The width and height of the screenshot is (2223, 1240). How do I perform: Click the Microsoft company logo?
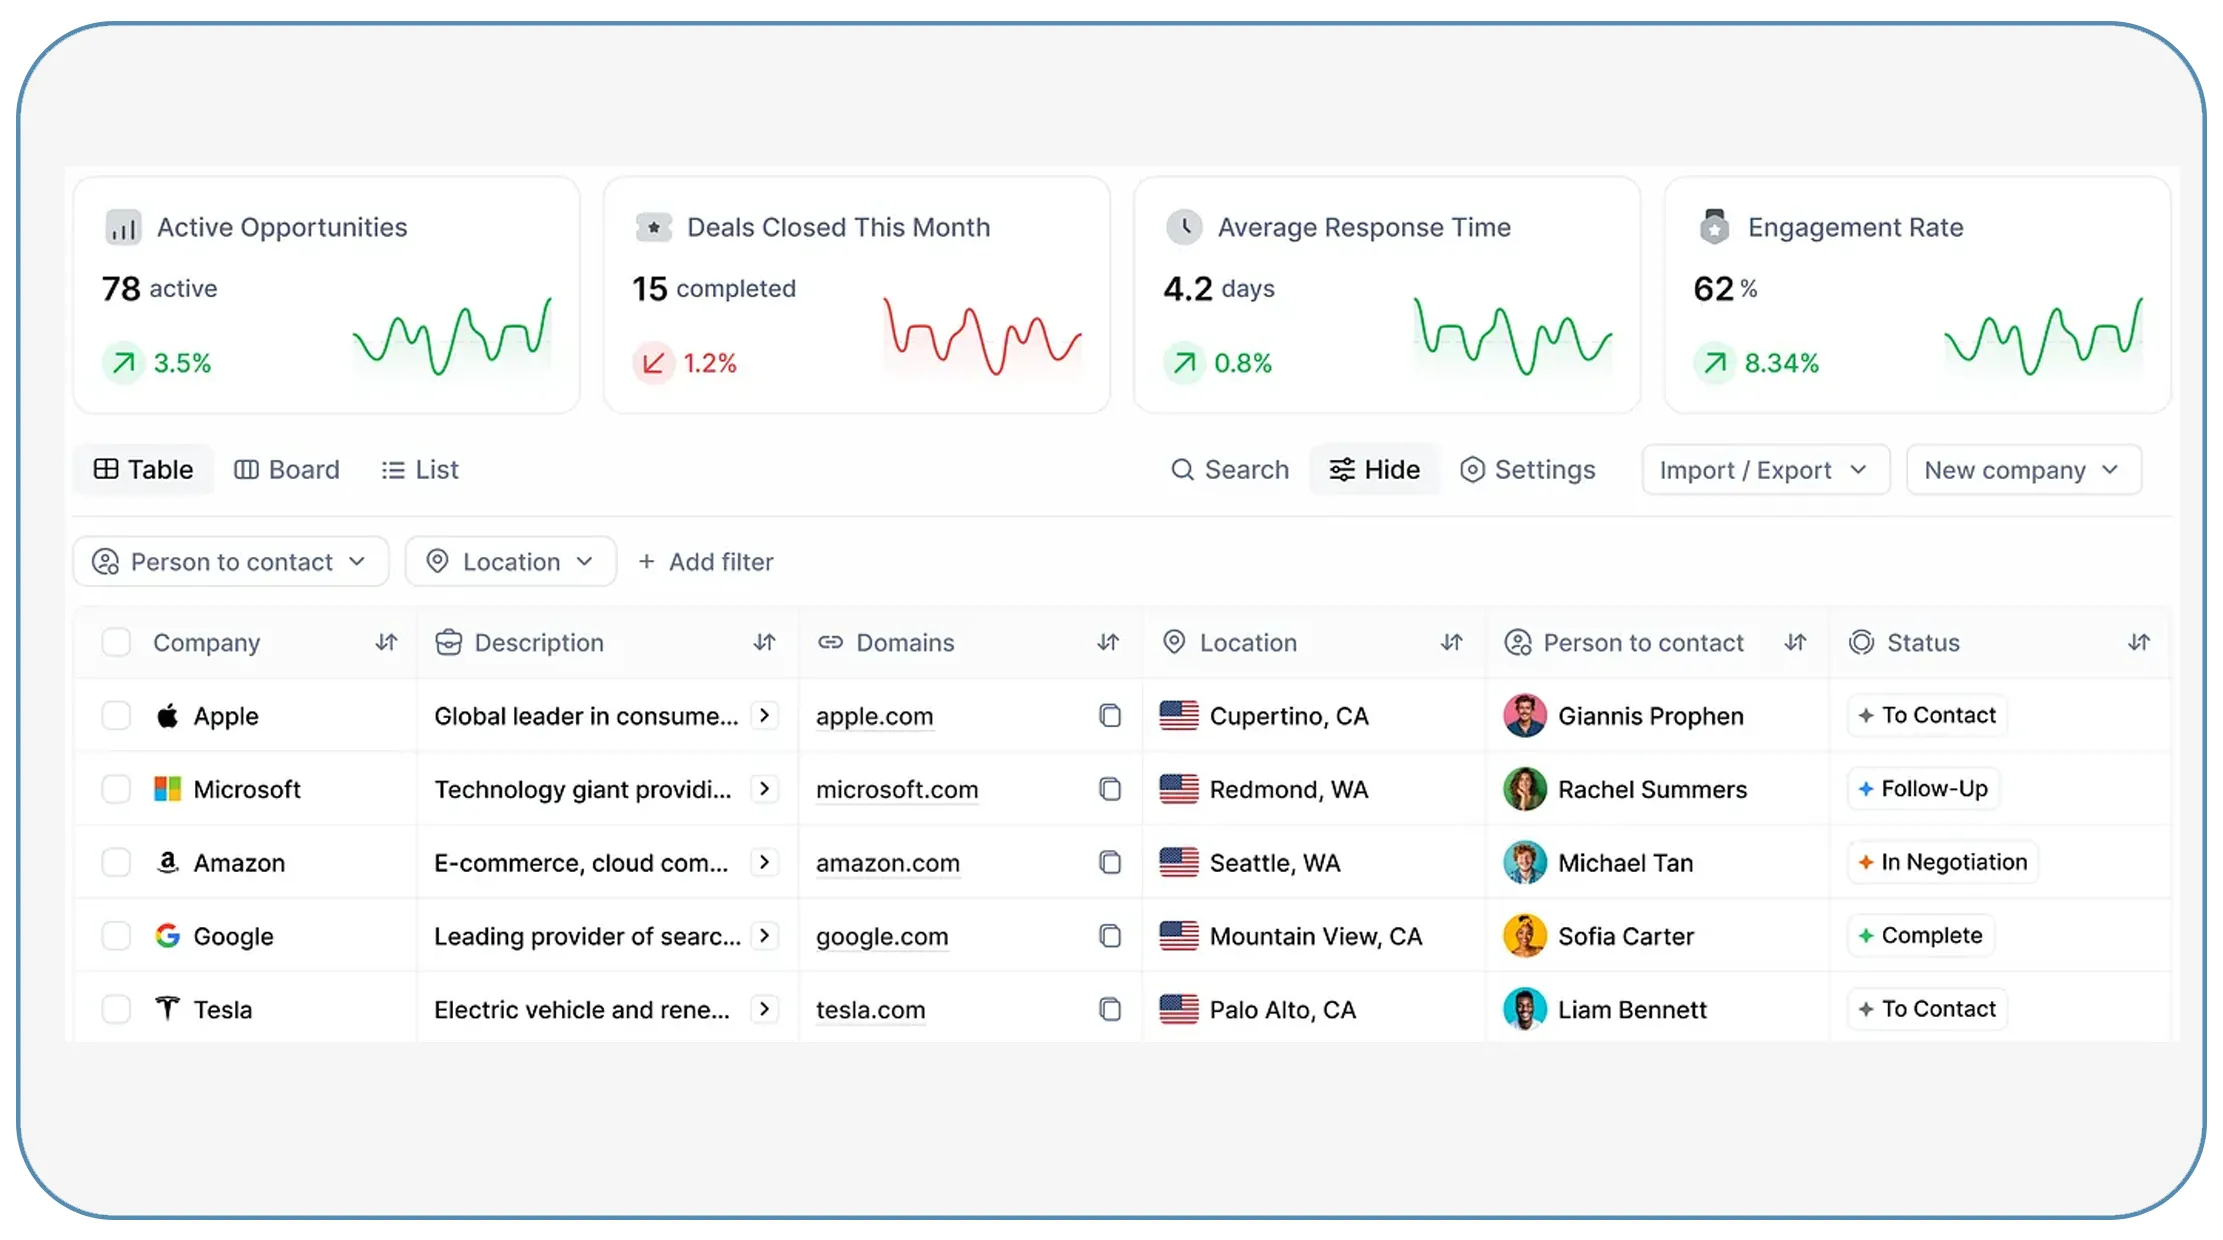(168, 789)
